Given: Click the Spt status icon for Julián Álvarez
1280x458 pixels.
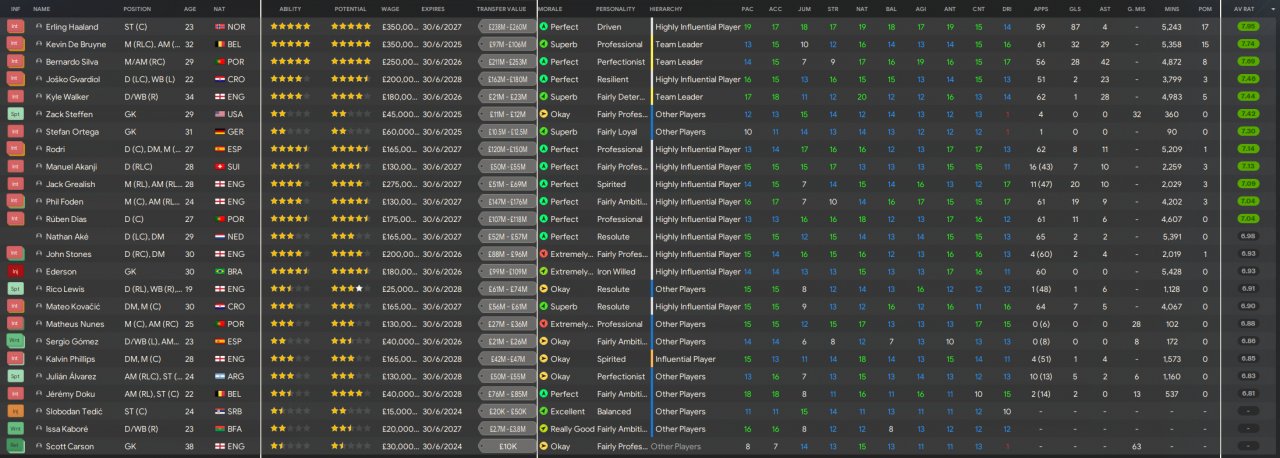Looking at the screenshot, I should point(15,377).
